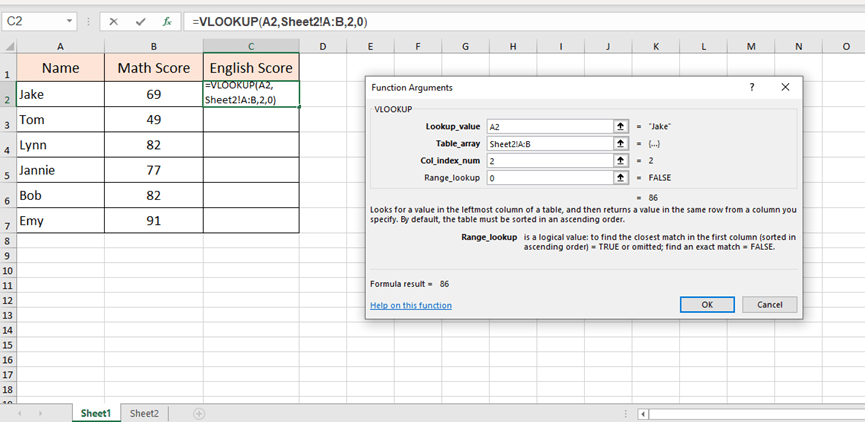Screen dimensions: 865x422
Task: Select the cell containing Tom
Action: click(x=60, y=120)
